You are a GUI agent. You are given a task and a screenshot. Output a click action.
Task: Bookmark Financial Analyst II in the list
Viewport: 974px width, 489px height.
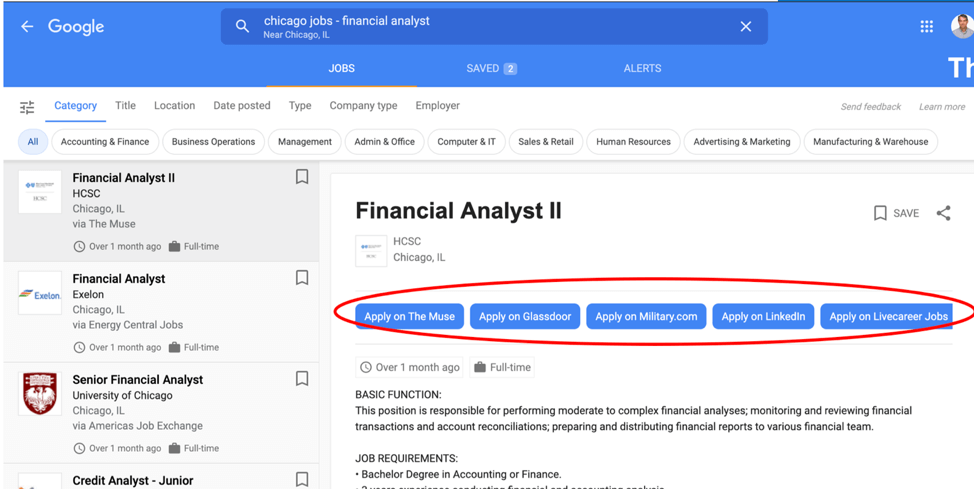click(302, 177)
